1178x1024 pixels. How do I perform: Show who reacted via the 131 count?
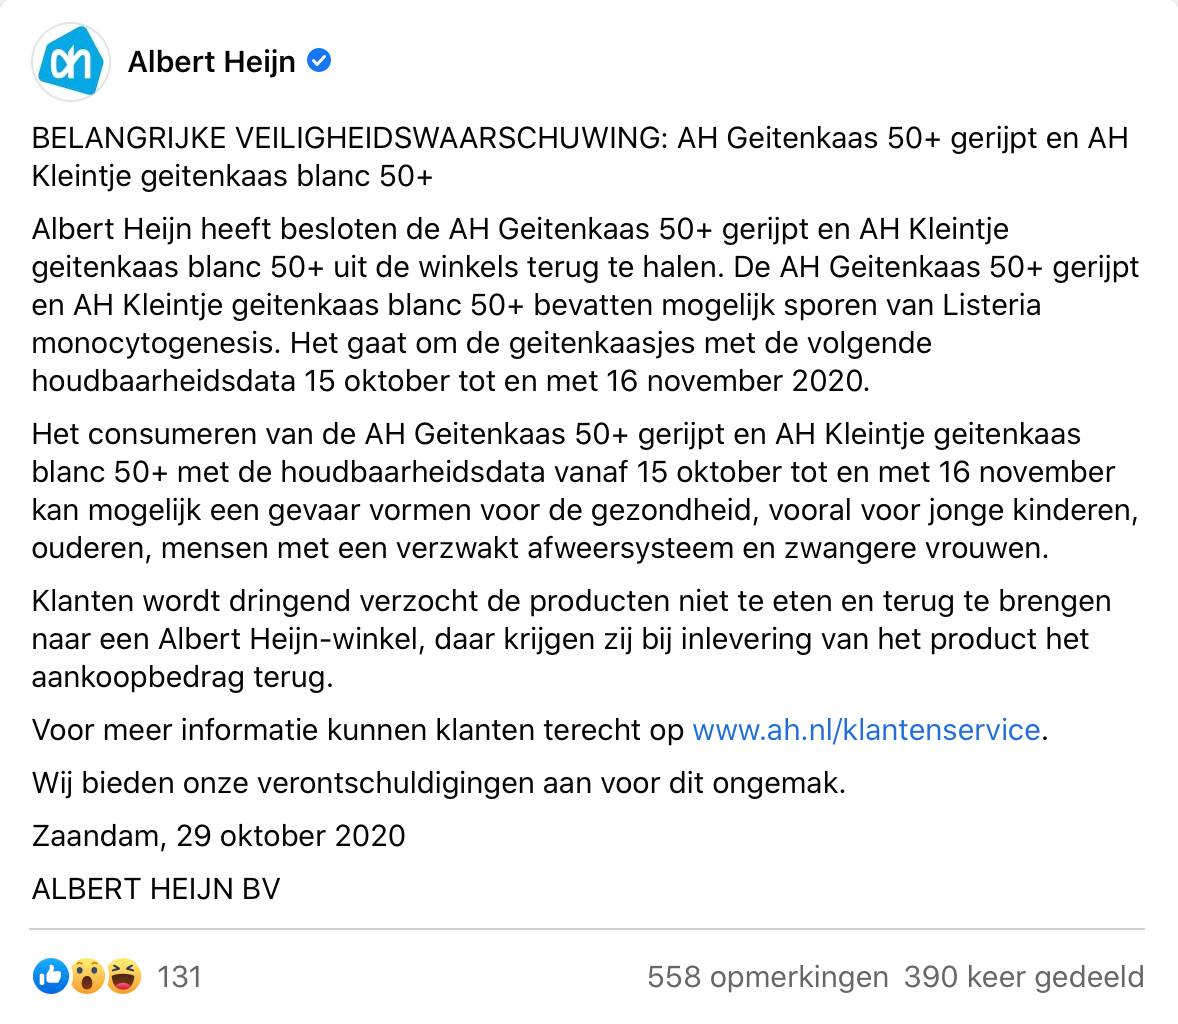(x=180, y=976)
